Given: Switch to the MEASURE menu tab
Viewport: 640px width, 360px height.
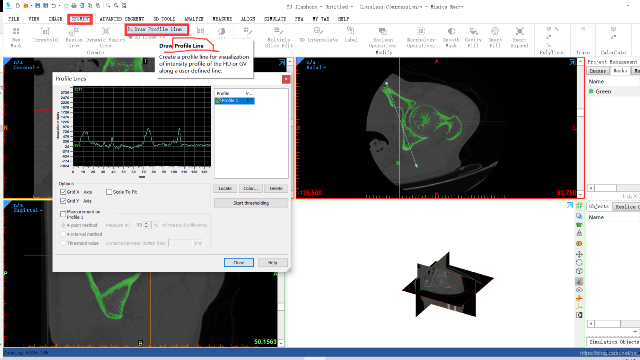Looking at the screenshot, I should tap(222, 19).
